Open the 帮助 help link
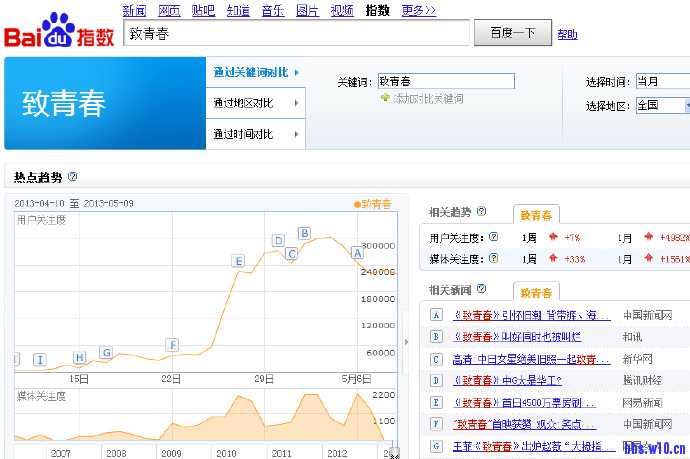The width and height of the screenshot is (690, 459). click(x=567, y=34)
